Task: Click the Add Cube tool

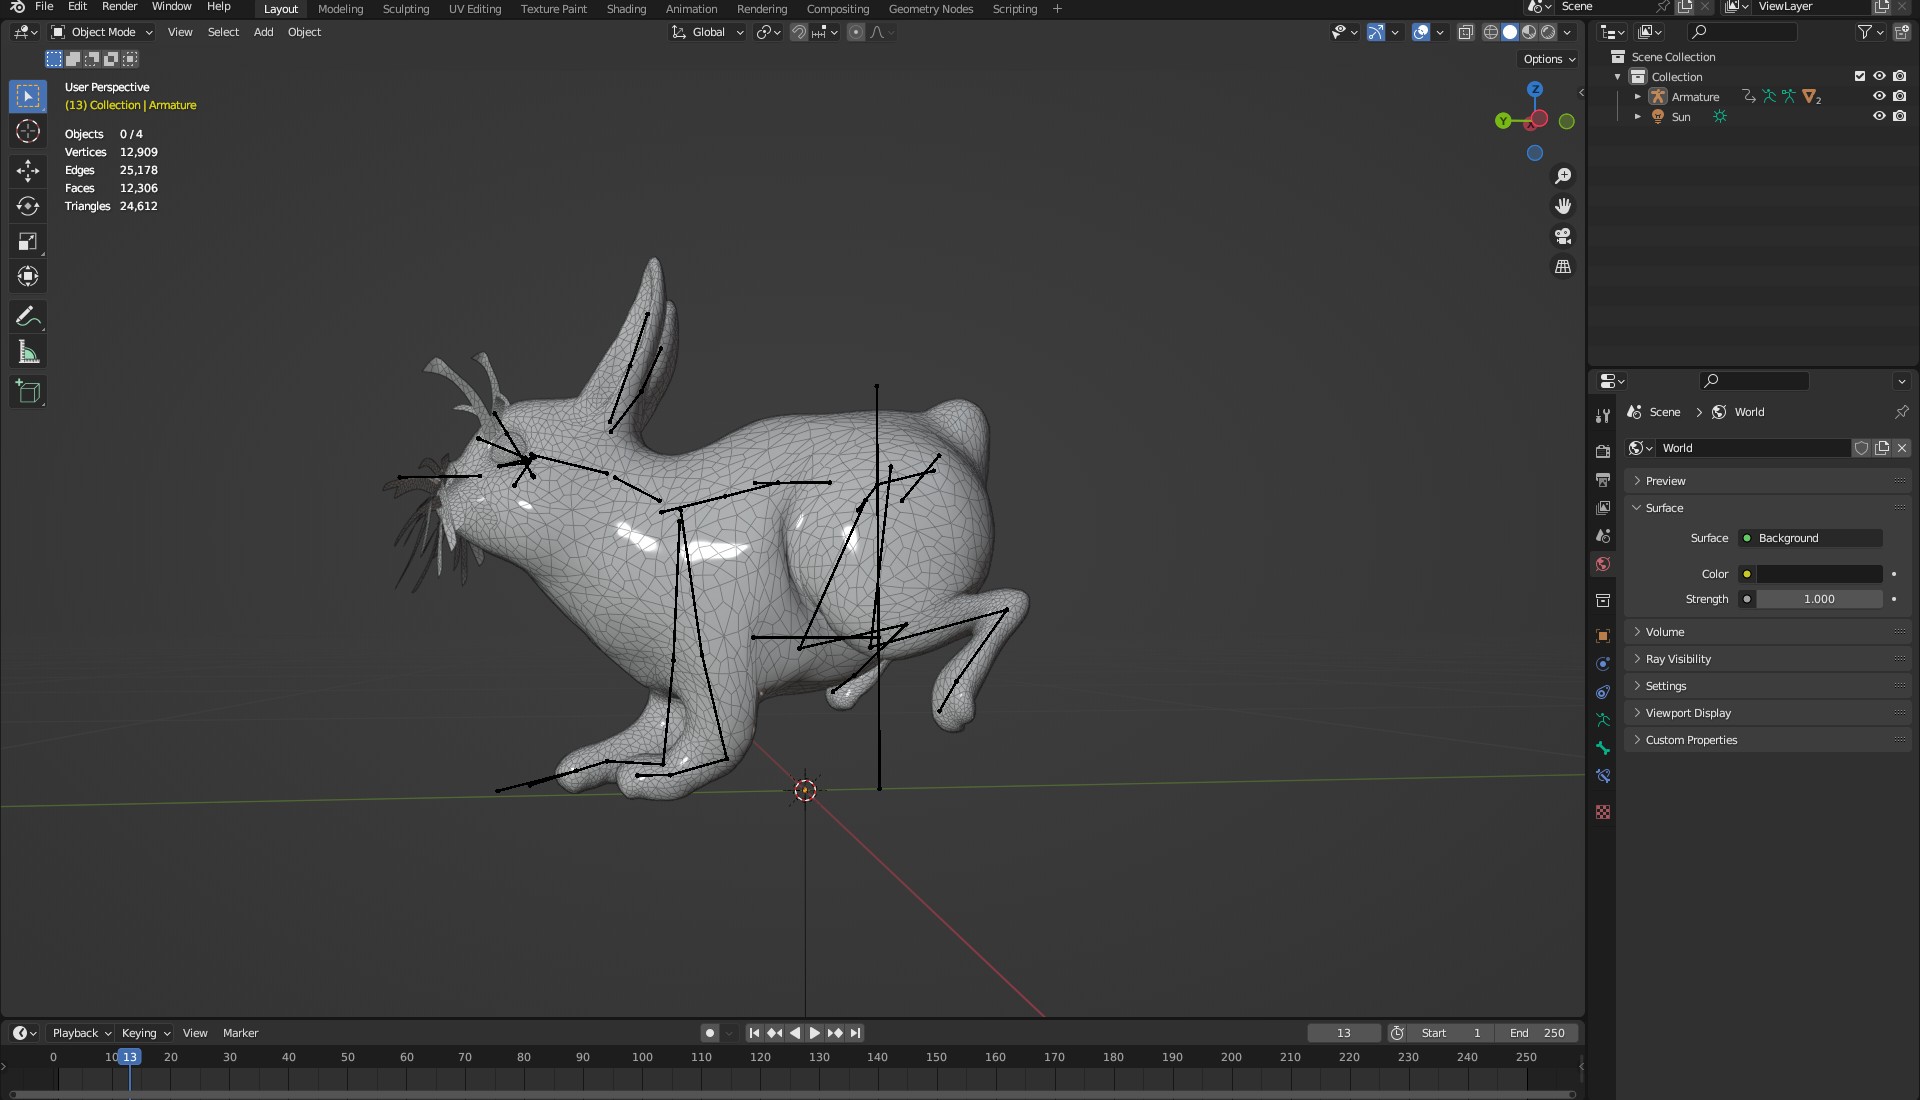Action: 28,391
